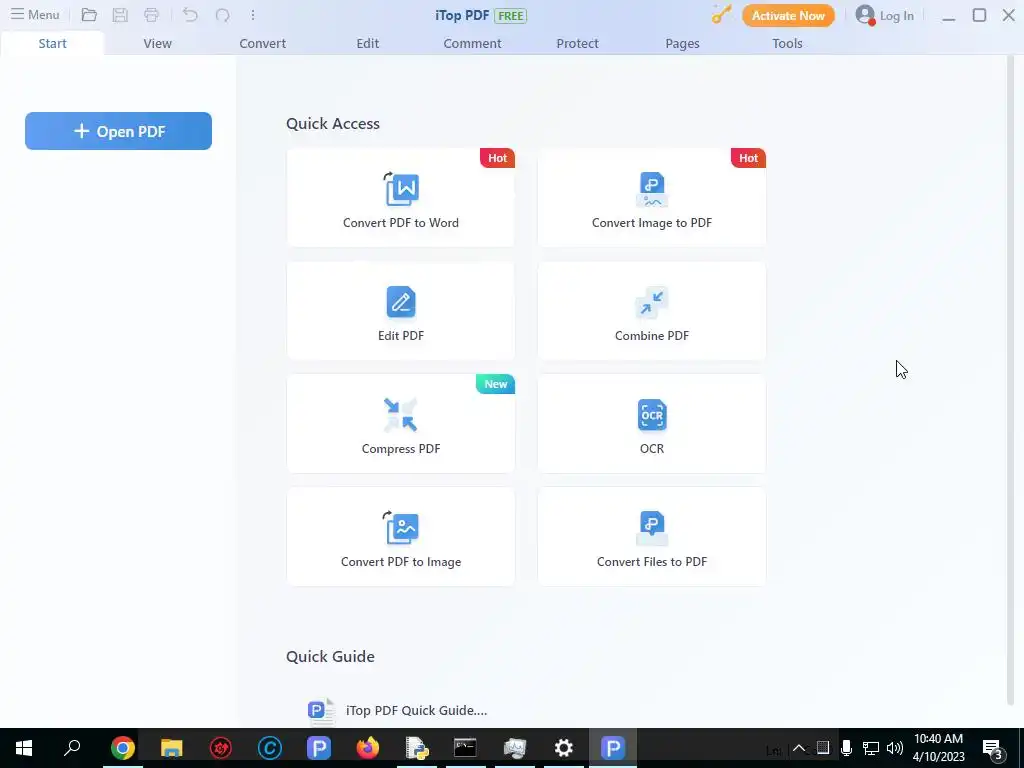The height and width of the screenshot is (768, 1024).
Task: Open the Settings gear on the taskbar
Action: point(564,748)
